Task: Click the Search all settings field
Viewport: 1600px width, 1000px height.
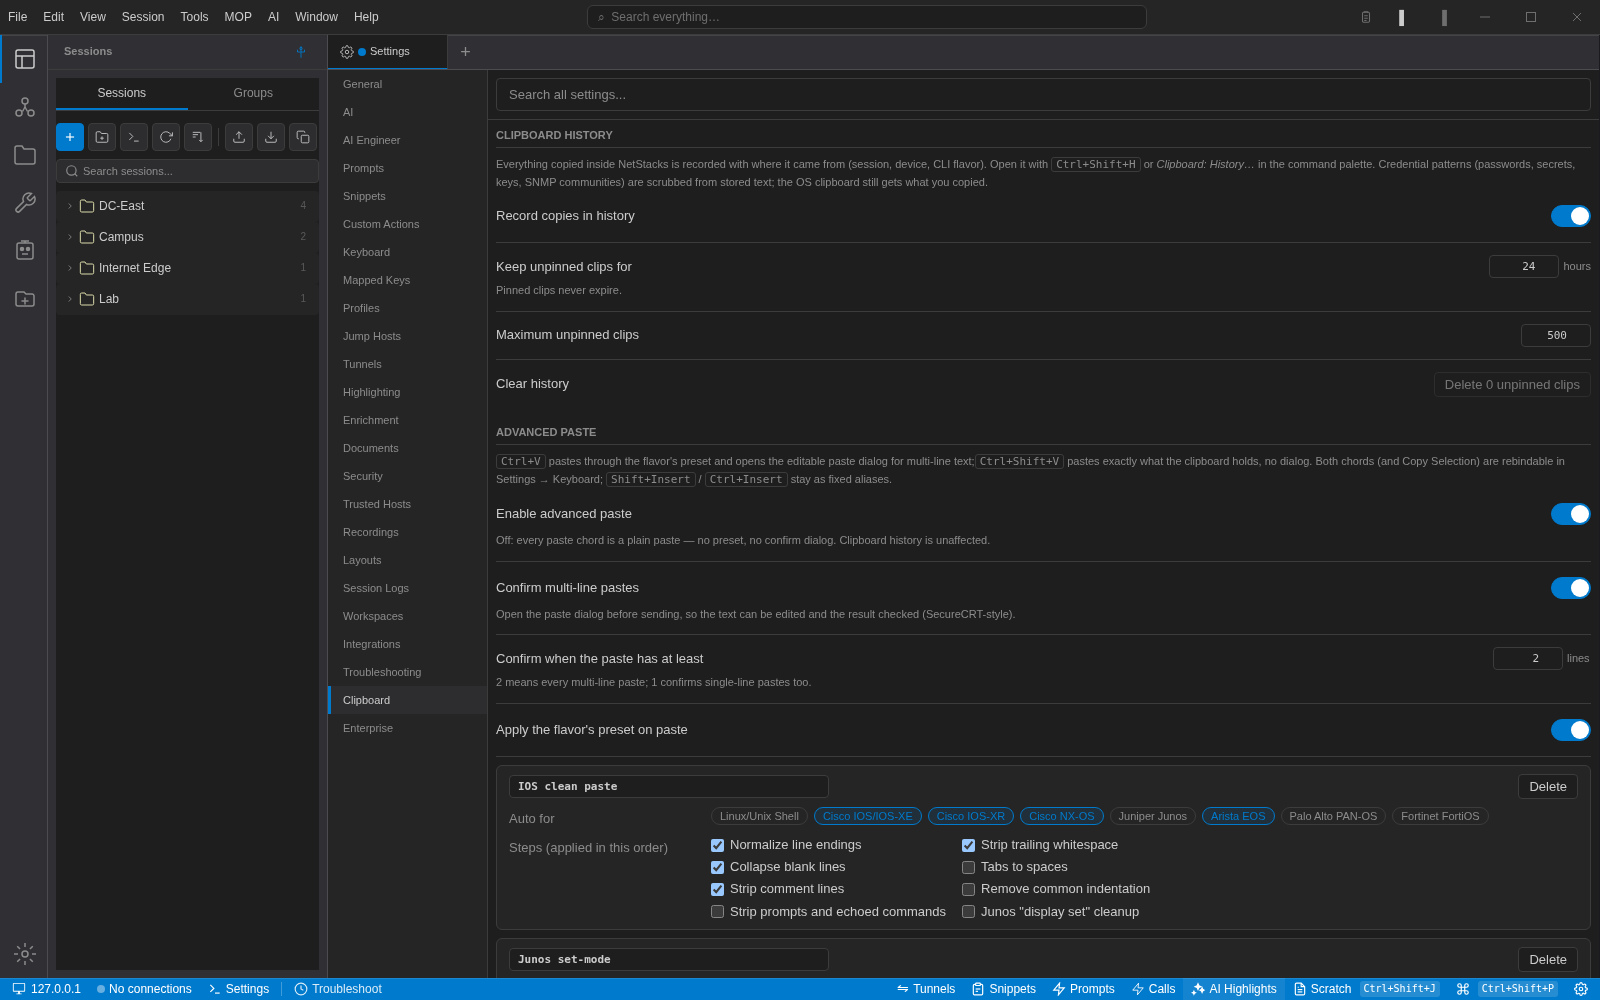Action: 1043,95
